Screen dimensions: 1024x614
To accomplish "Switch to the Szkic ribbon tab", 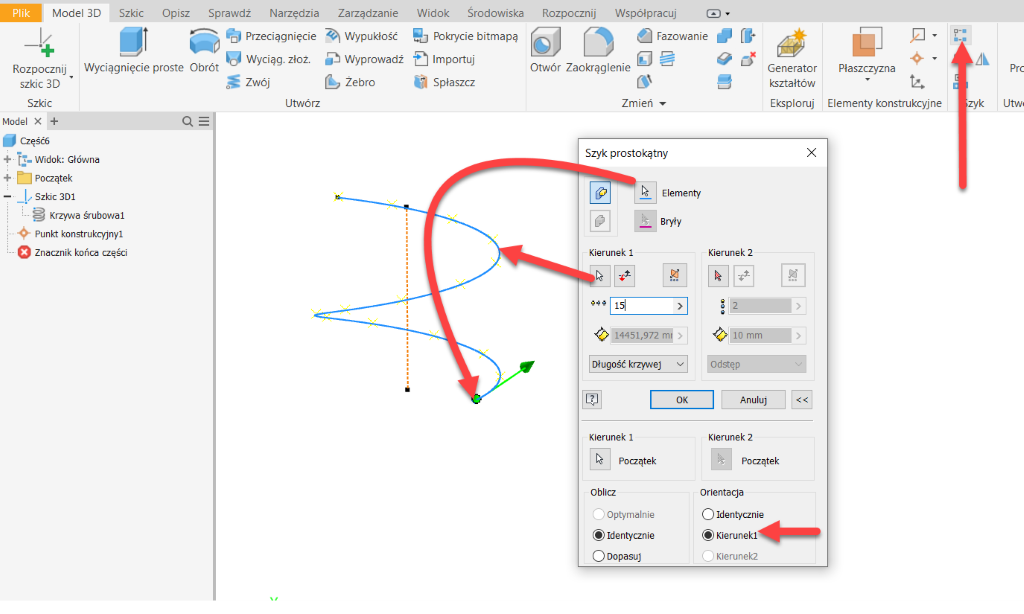I will [130, 13].
